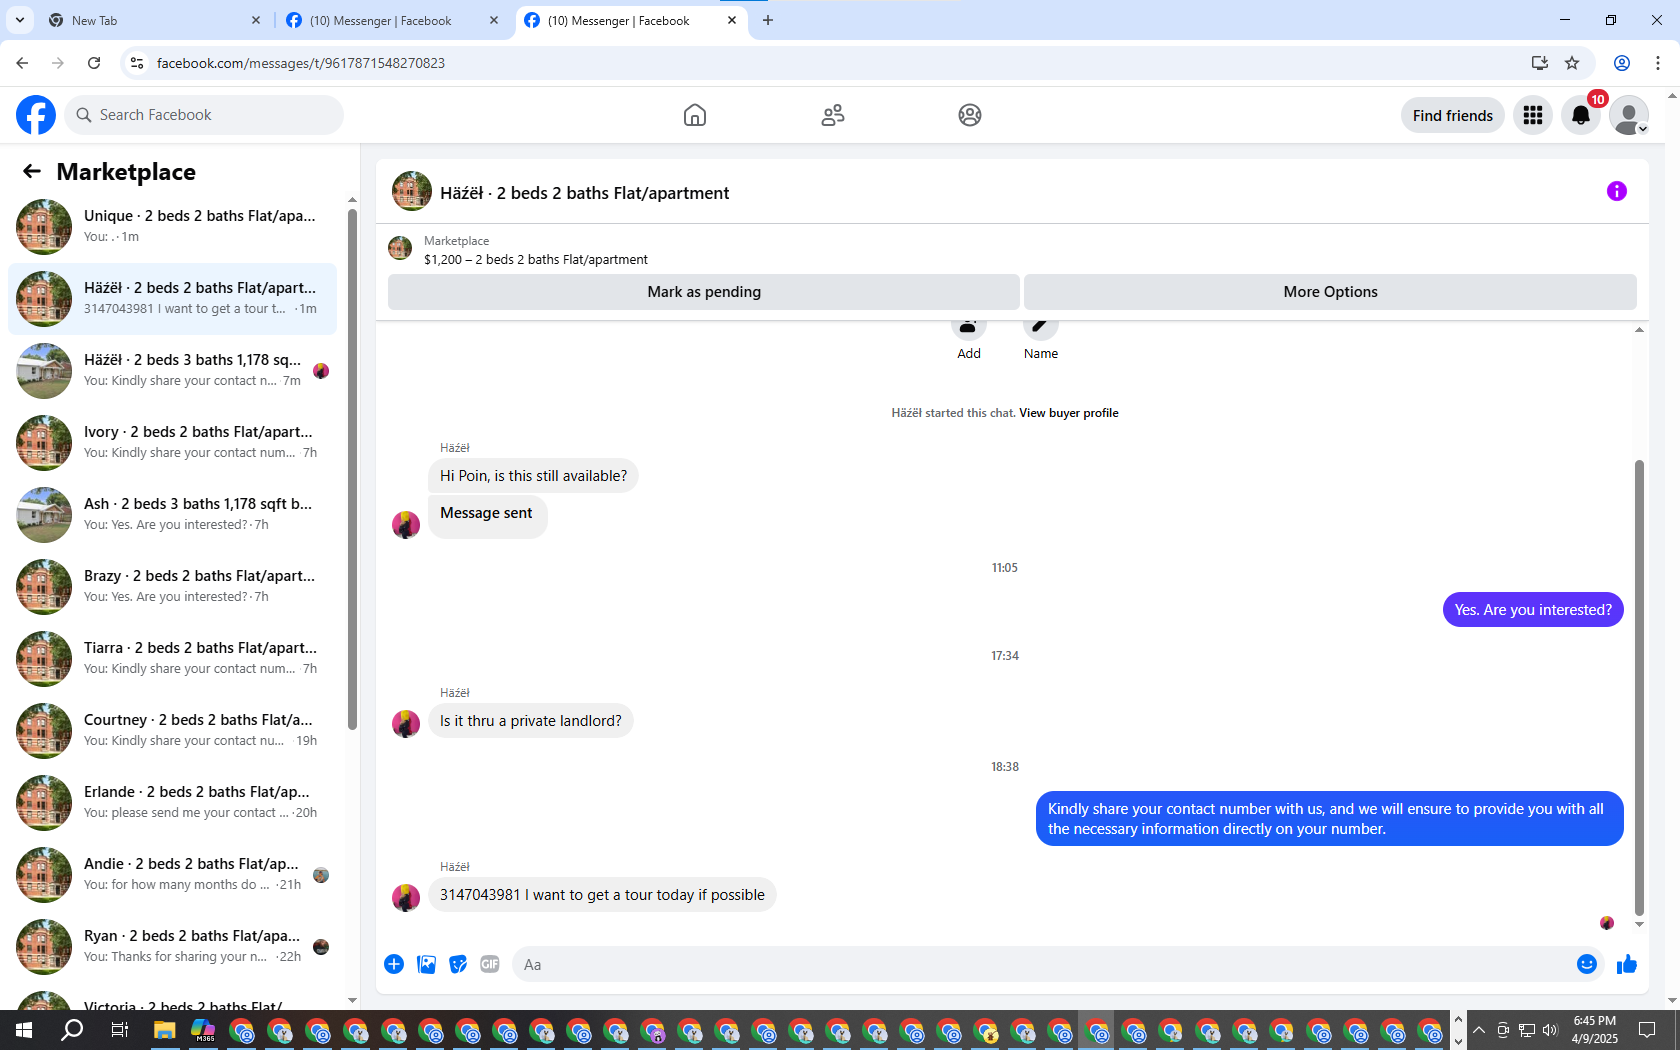Open the Chrome profile icon
The image size is (1680, 1050).
(x=1622, y=63)
